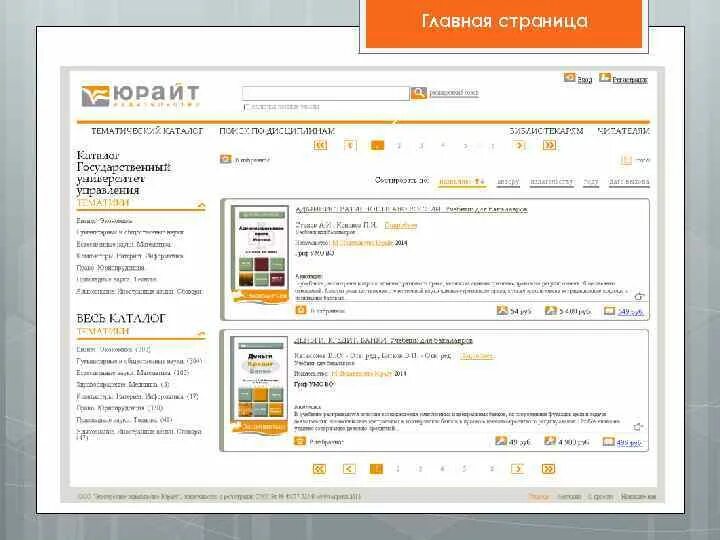Collapse ТЕМАТИКИ under Государственный университет управления

pos(201,204)
